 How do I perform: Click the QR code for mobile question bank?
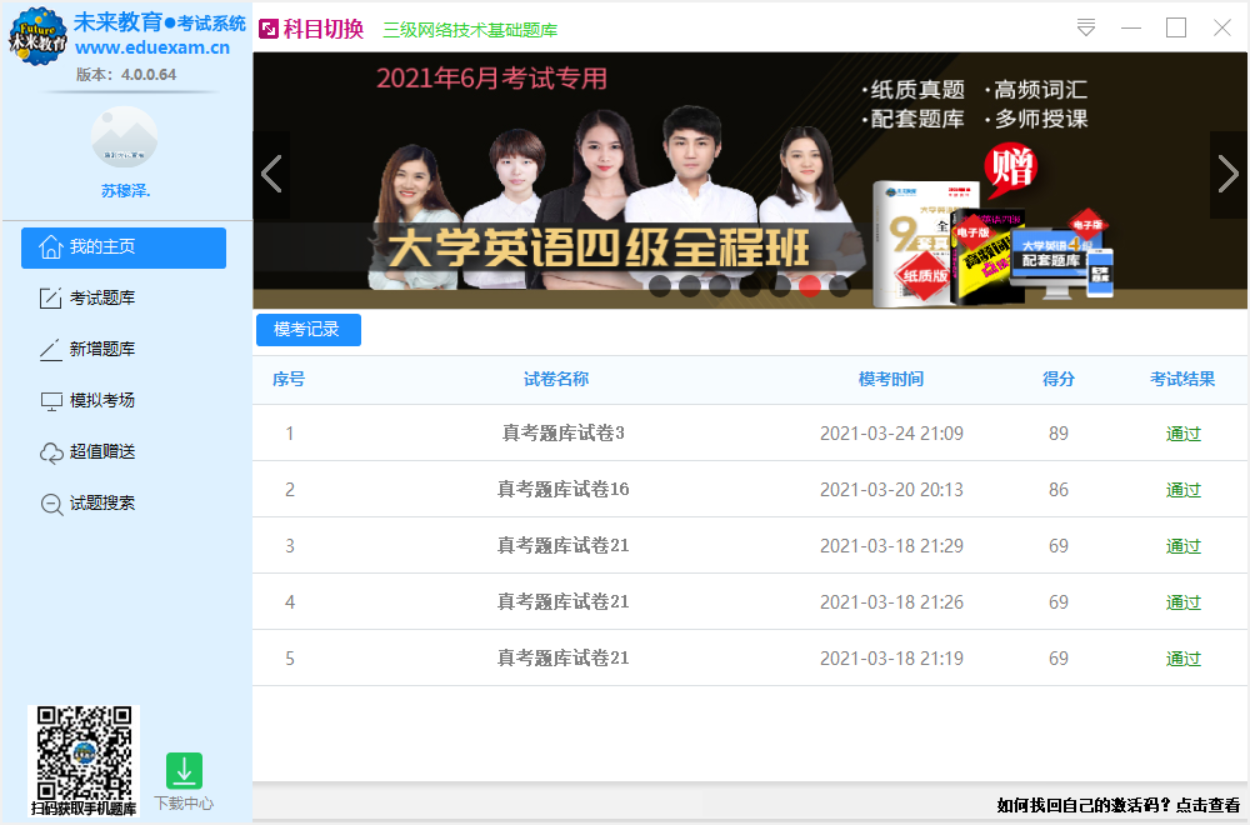click(84, 753)
